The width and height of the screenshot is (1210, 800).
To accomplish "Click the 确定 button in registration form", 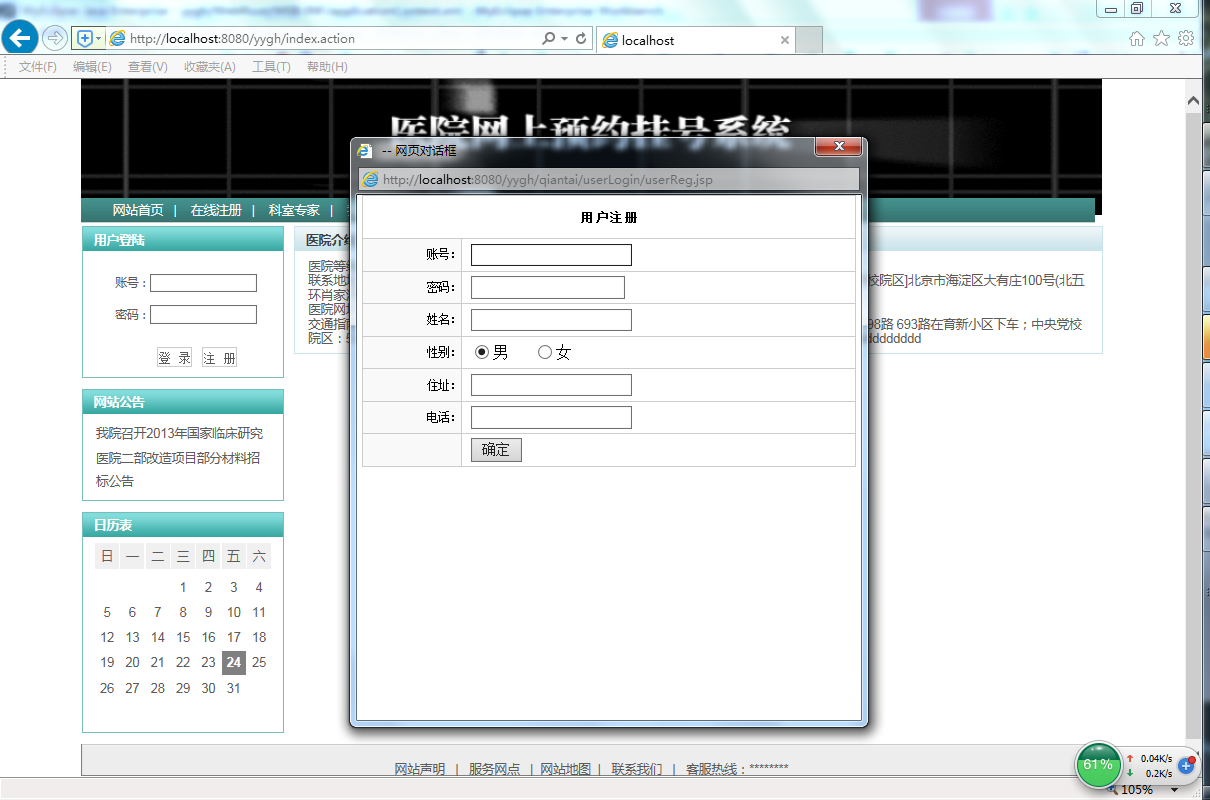I will click(496, 450).
